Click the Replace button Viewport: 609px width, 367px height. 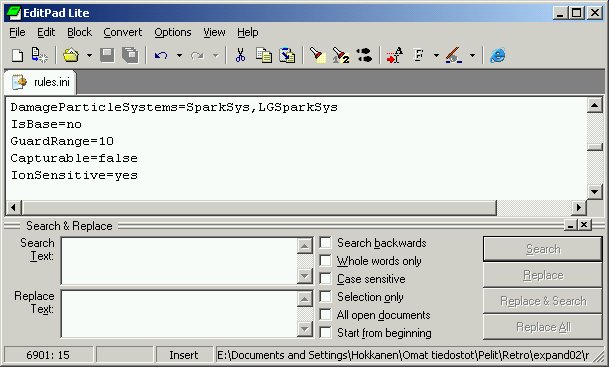pyautogui.click(x=543, y=275)
